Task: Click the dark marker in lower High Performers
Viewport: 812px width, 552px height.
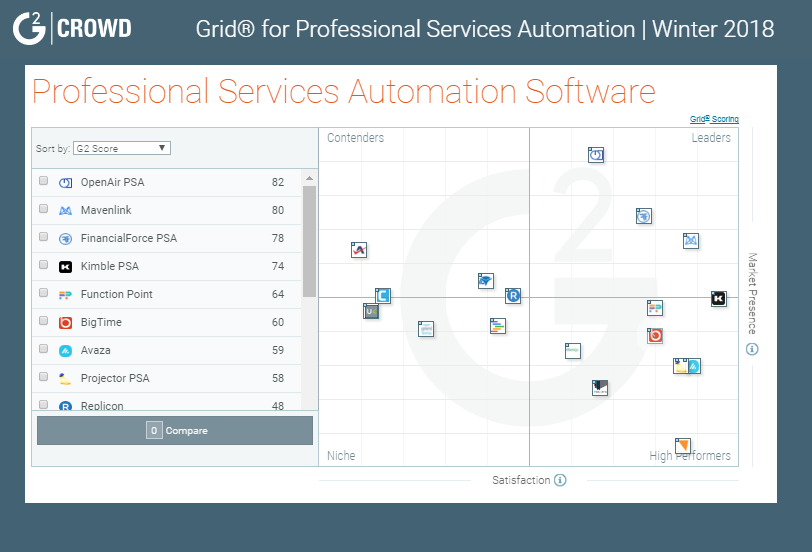Action: [600, 387]
